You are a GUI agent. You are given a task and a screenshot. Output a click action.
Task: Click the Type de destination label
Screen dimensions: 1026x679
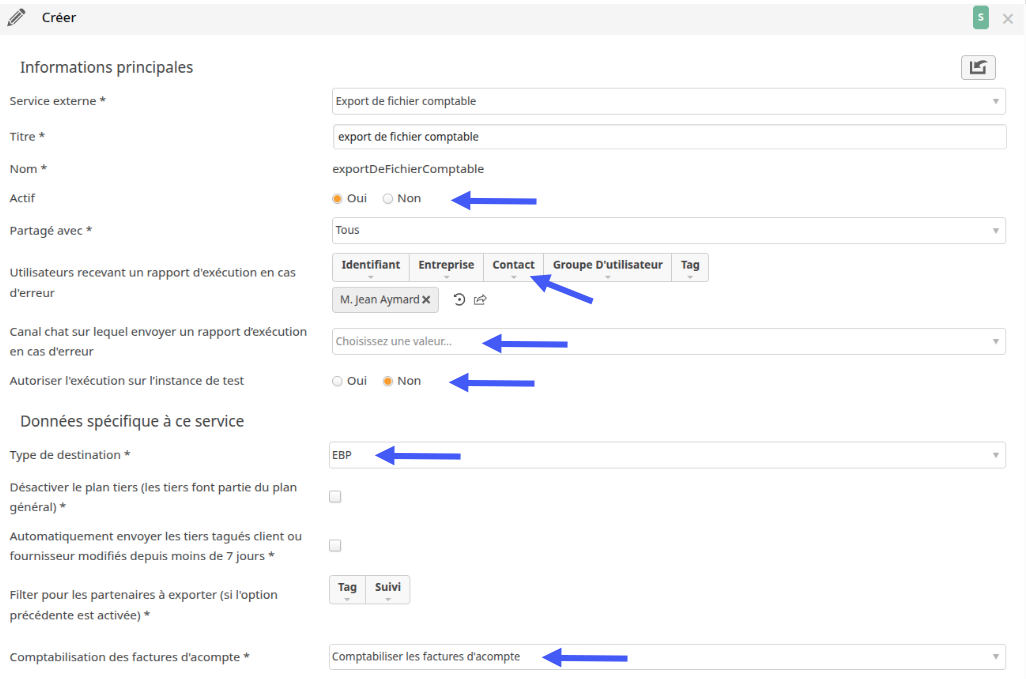(70, 455)
